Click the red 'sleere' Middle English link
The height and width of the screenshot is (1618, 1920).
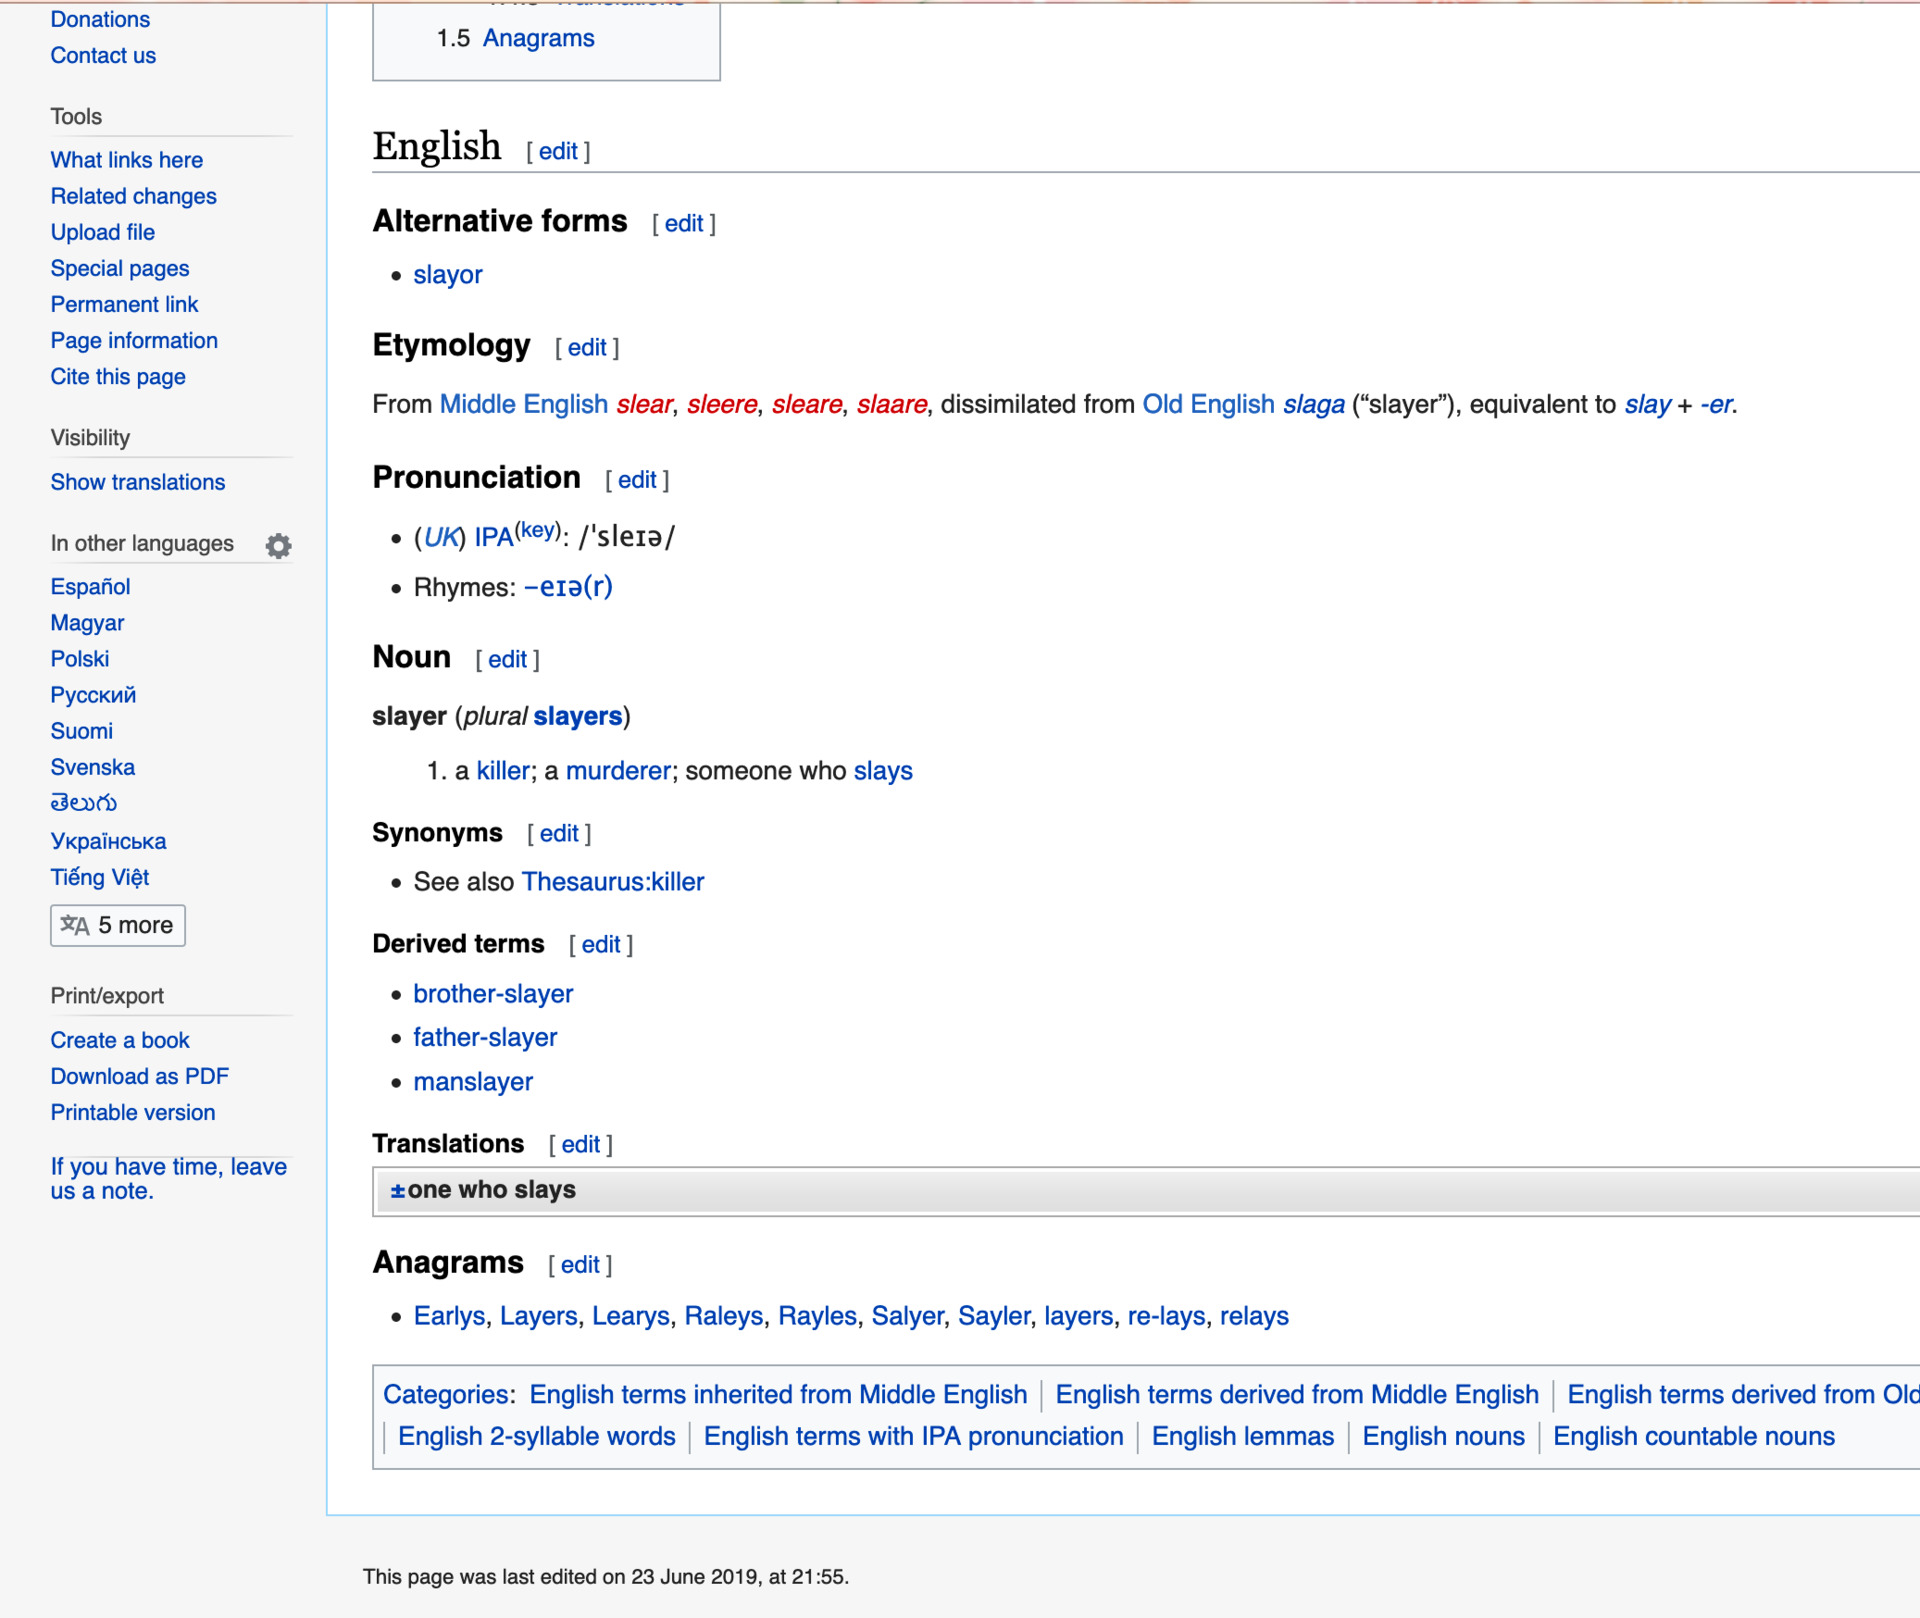tap(721, 404)
